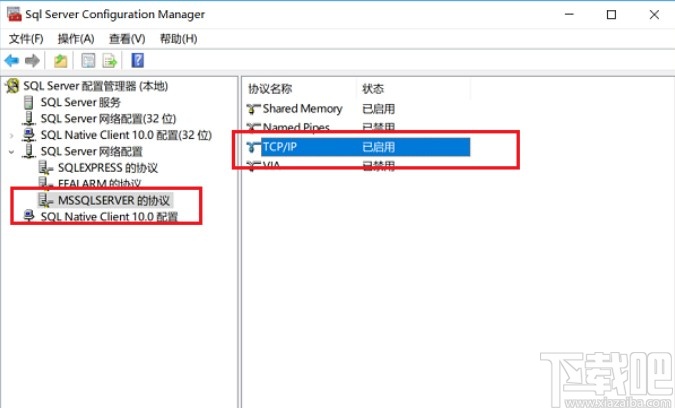Screen dimensions: 675x408
Task: Open the 帮助(H) menu
Action: (177, 38)
